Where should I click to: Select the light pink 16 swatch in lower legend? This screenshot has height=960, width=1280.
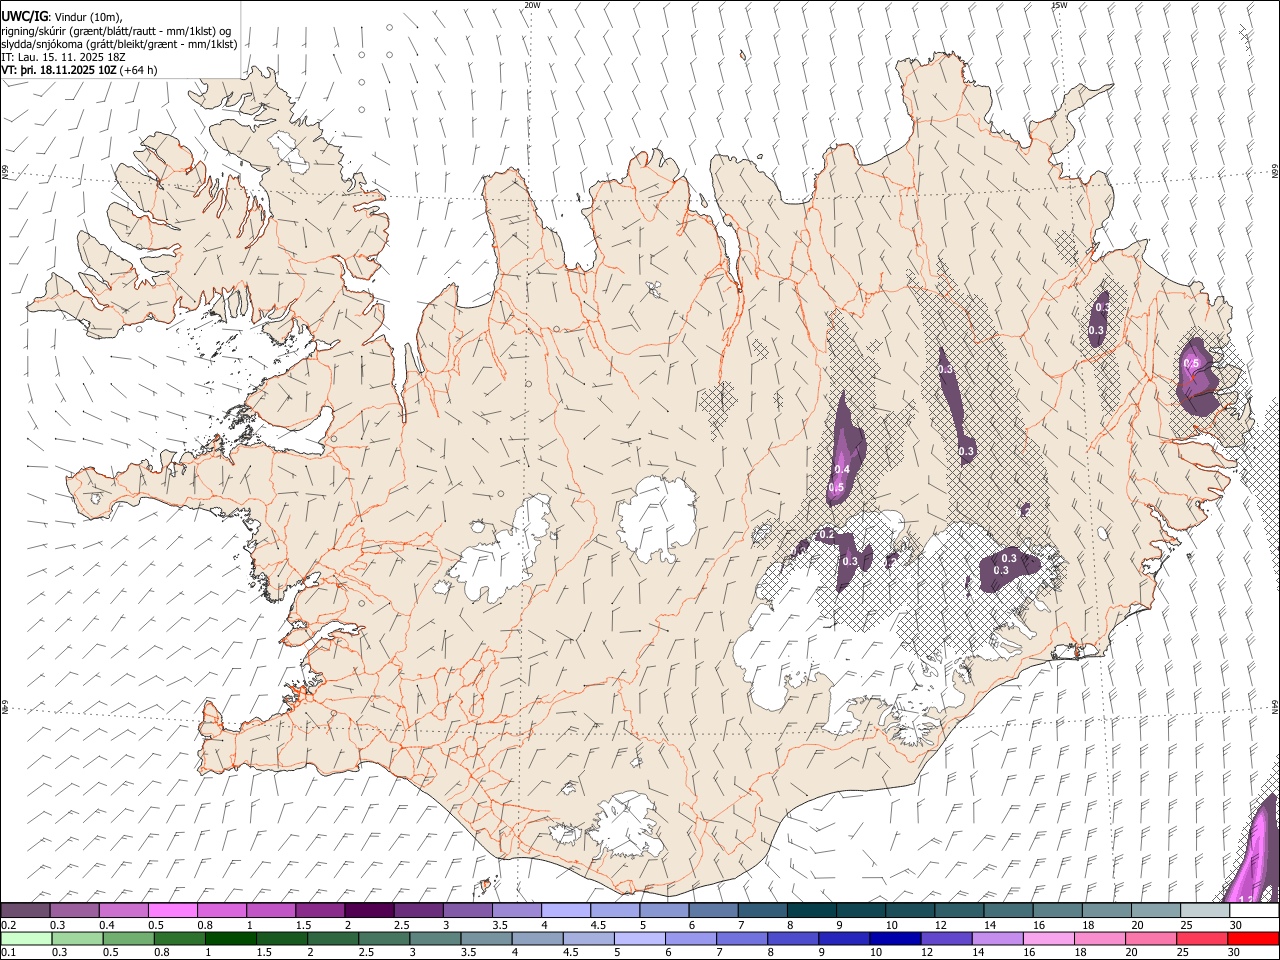[x=1049, y=939]
